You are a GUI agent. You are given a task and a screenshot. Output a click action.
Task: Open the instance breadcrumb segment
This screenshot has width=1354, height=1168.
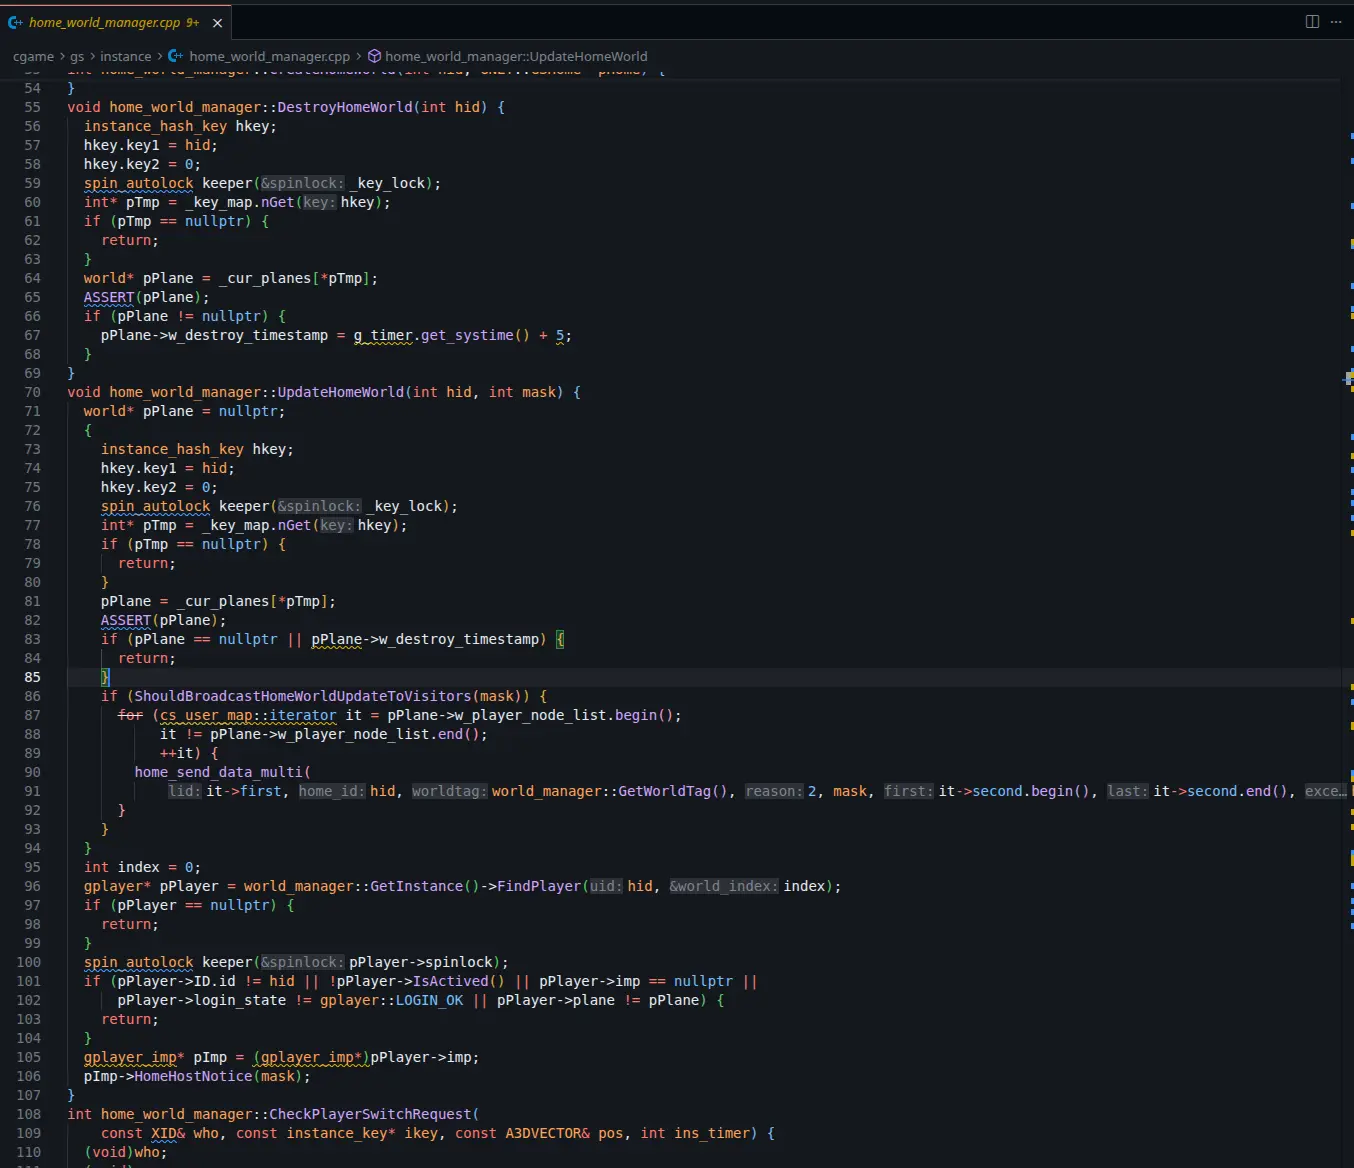click(x=126, y=57)
